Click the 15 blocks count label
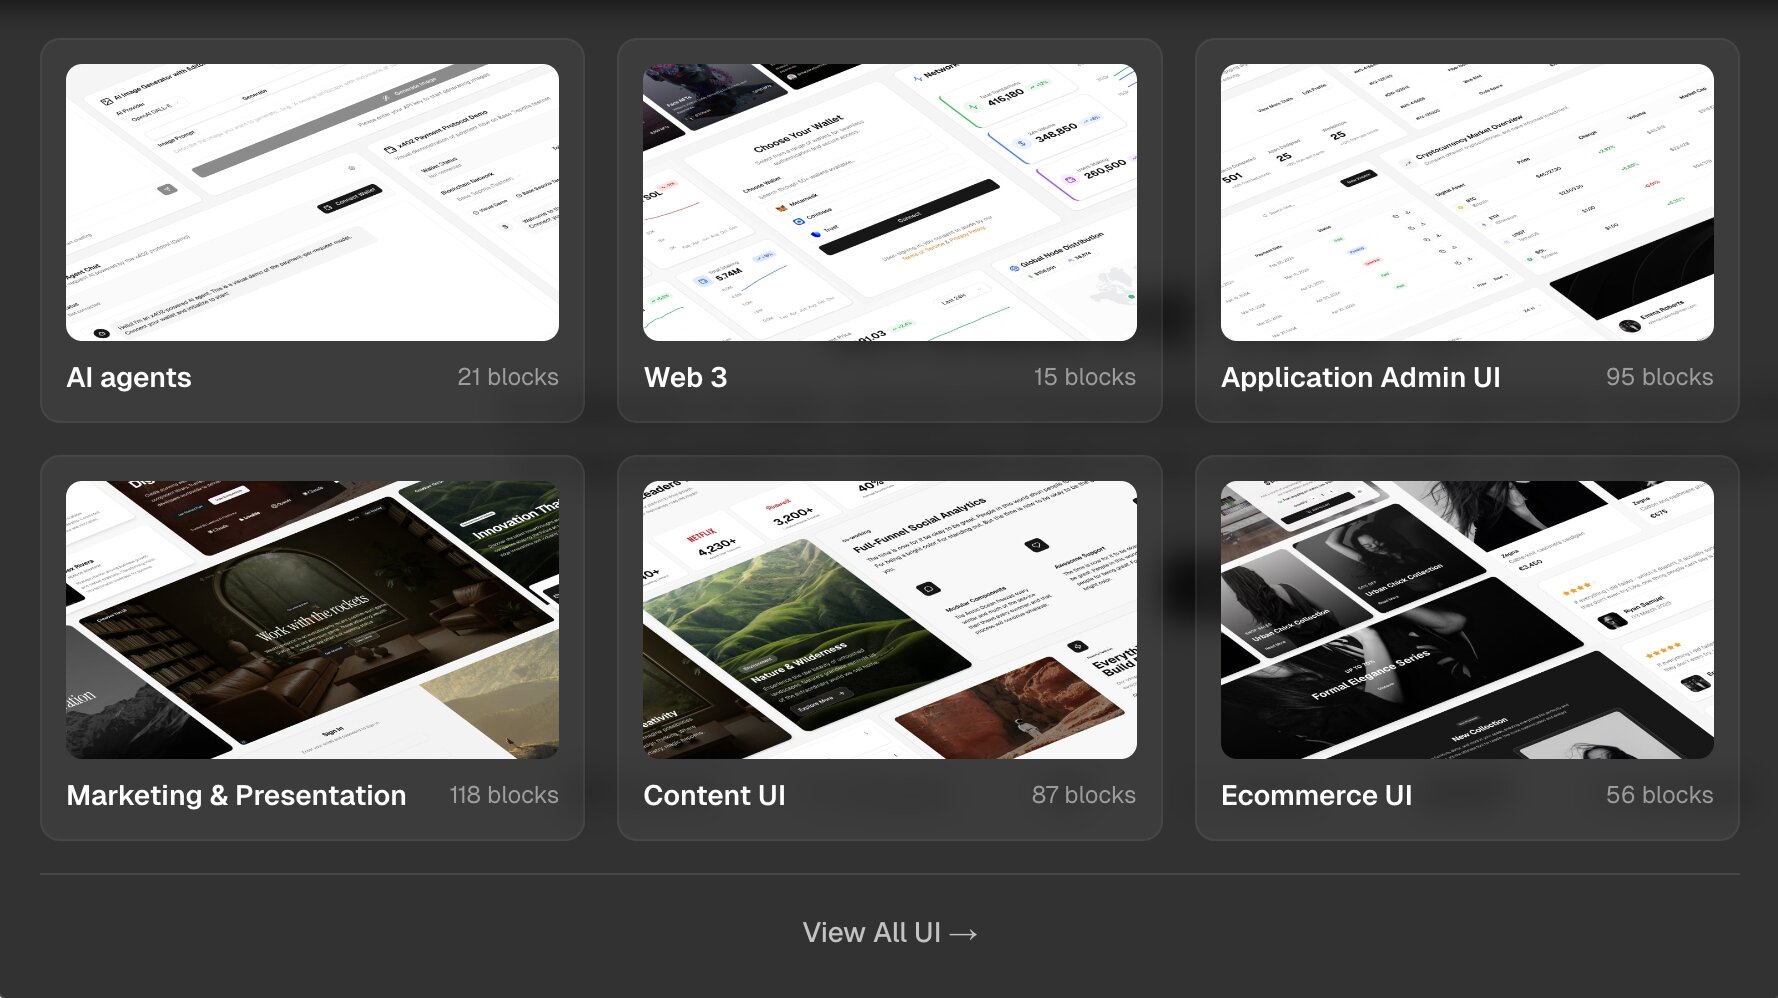Viewport: 1778px width, 998px height. [x=1085, y=378]
